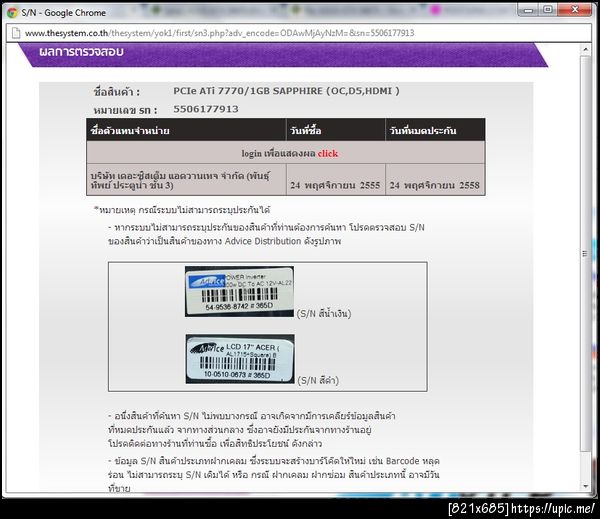This screenshot has width=600, height=519.
Task: Minimize the S/N Chrome window
Action: pyautogui.click(x=528, y=10)
